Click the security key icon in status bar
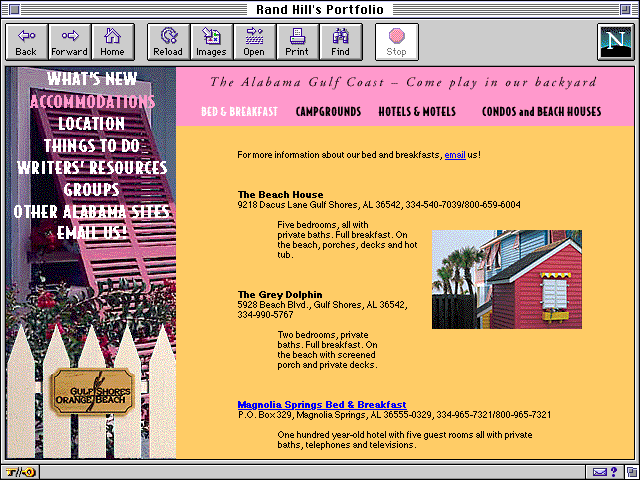Image resolution: width=640 pixels, height=480 pixels. point(20,473)
